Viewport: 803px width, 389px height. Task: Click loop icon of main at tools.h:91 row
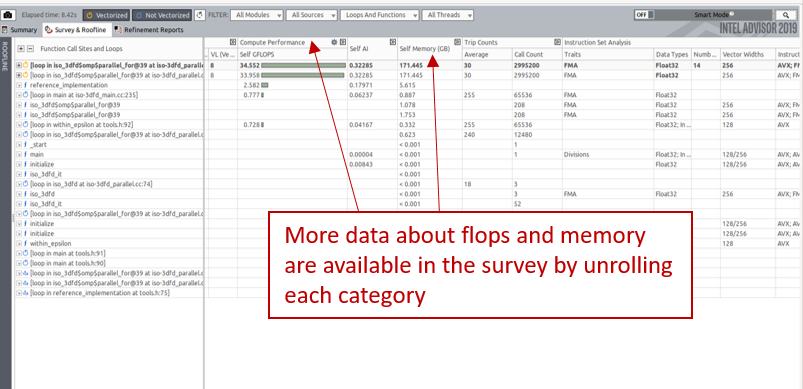(x=26, y=253)
